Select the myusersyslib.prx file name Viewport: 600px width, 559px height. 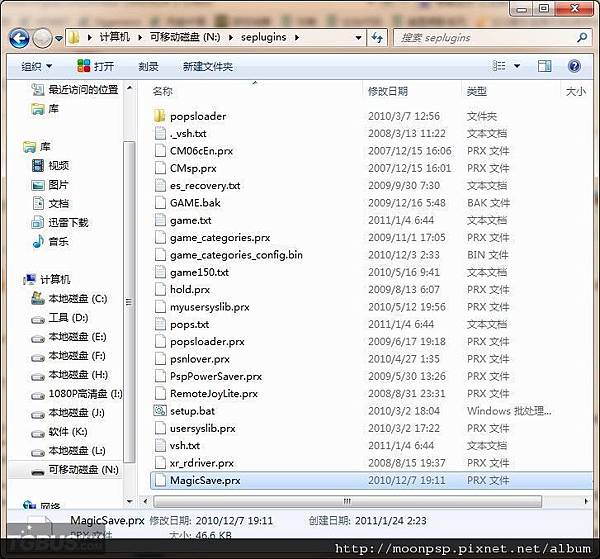point(210,307)
